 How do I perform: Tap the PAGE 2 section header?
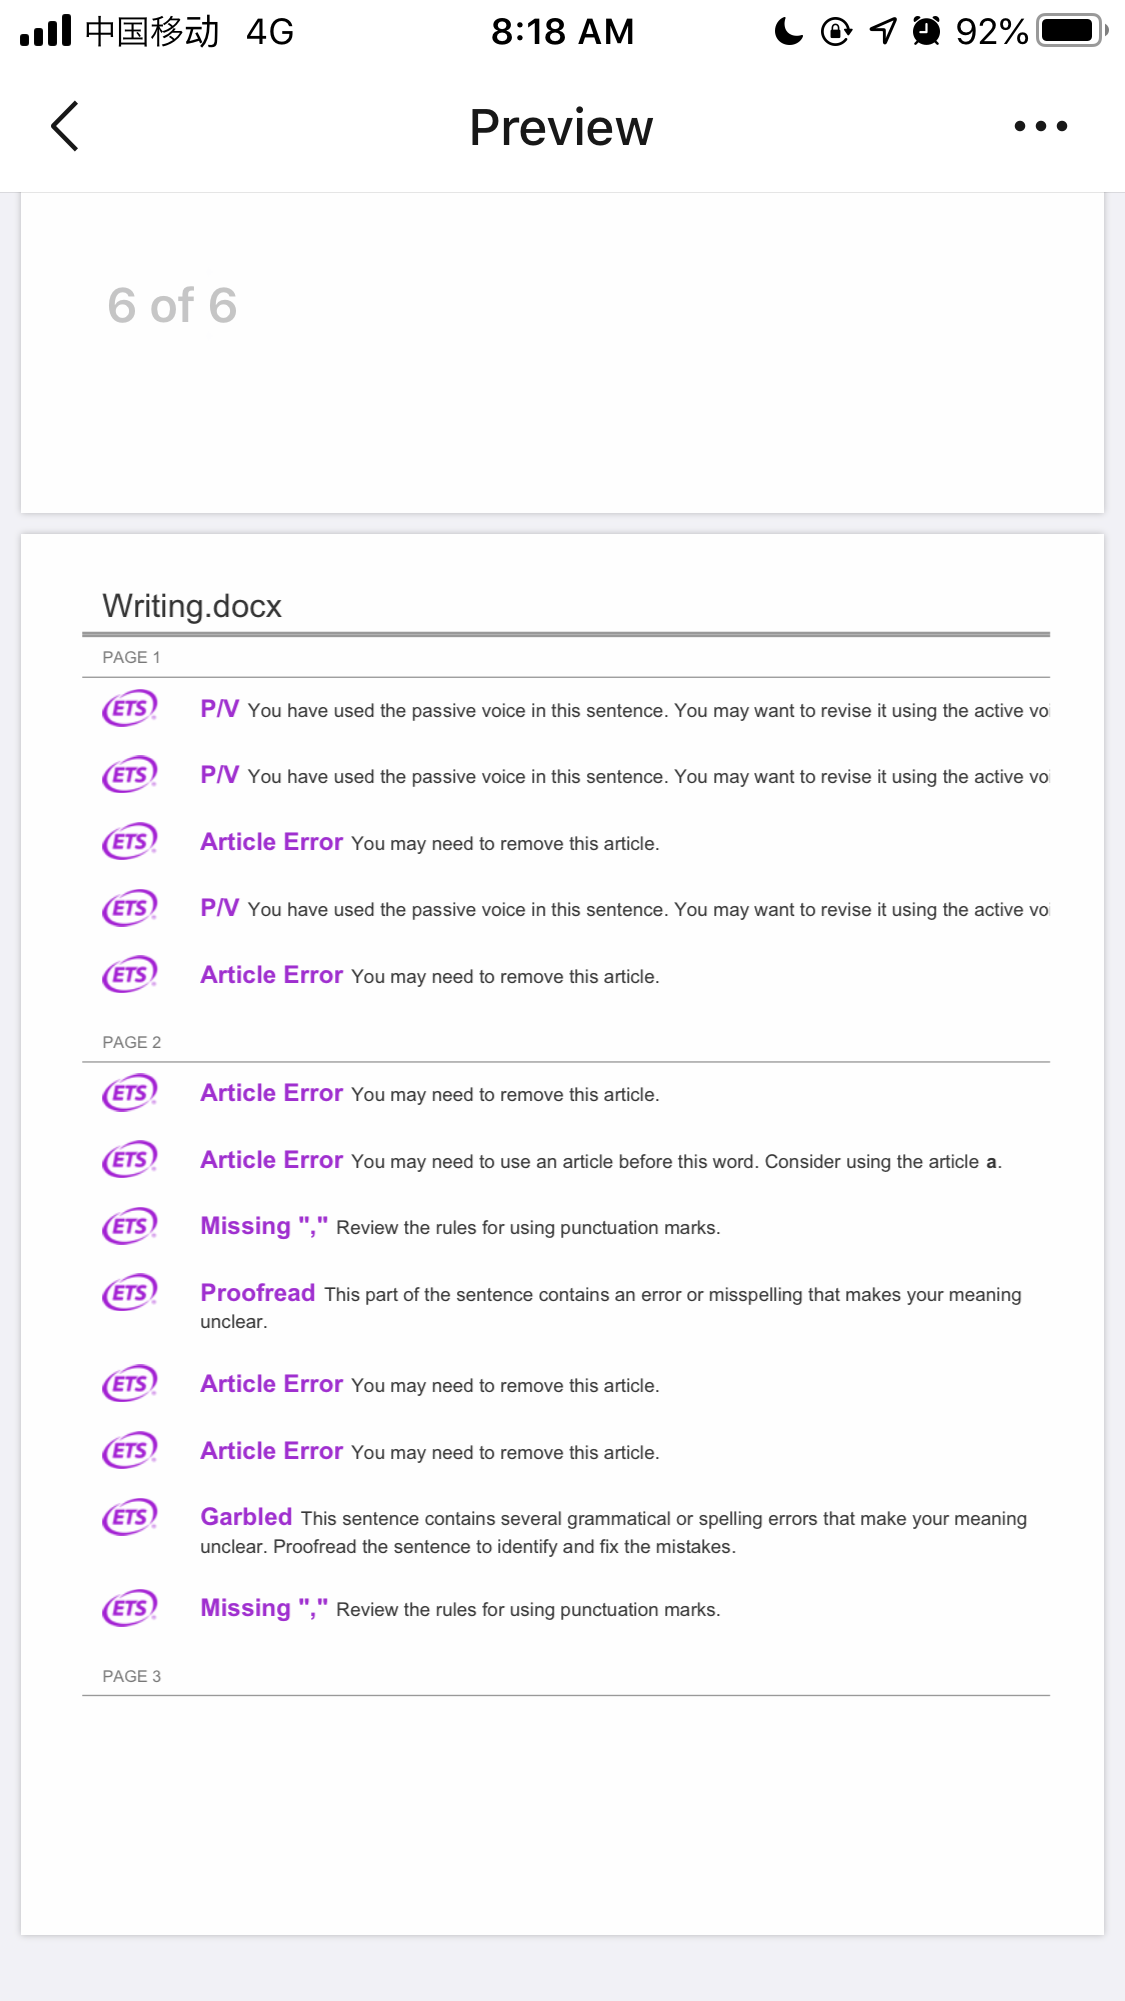point(131,1042)
